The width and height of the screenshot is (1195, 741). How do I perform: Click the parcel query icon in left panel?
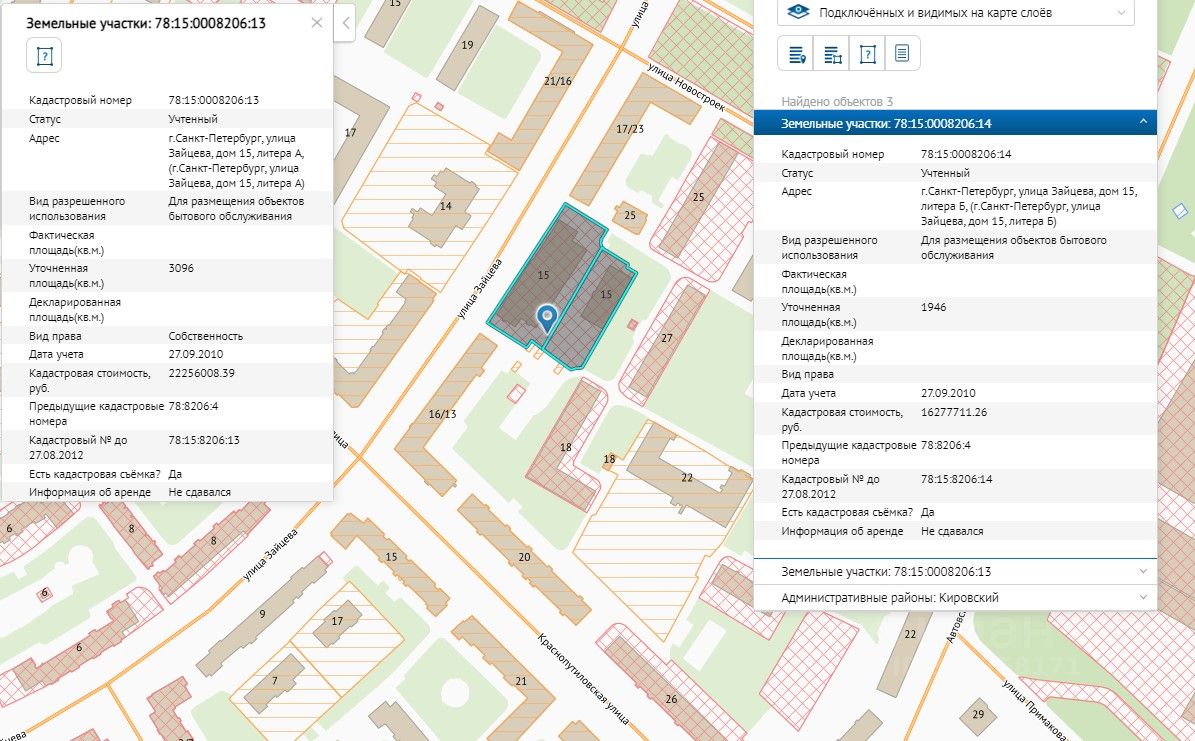coord(44,55)
